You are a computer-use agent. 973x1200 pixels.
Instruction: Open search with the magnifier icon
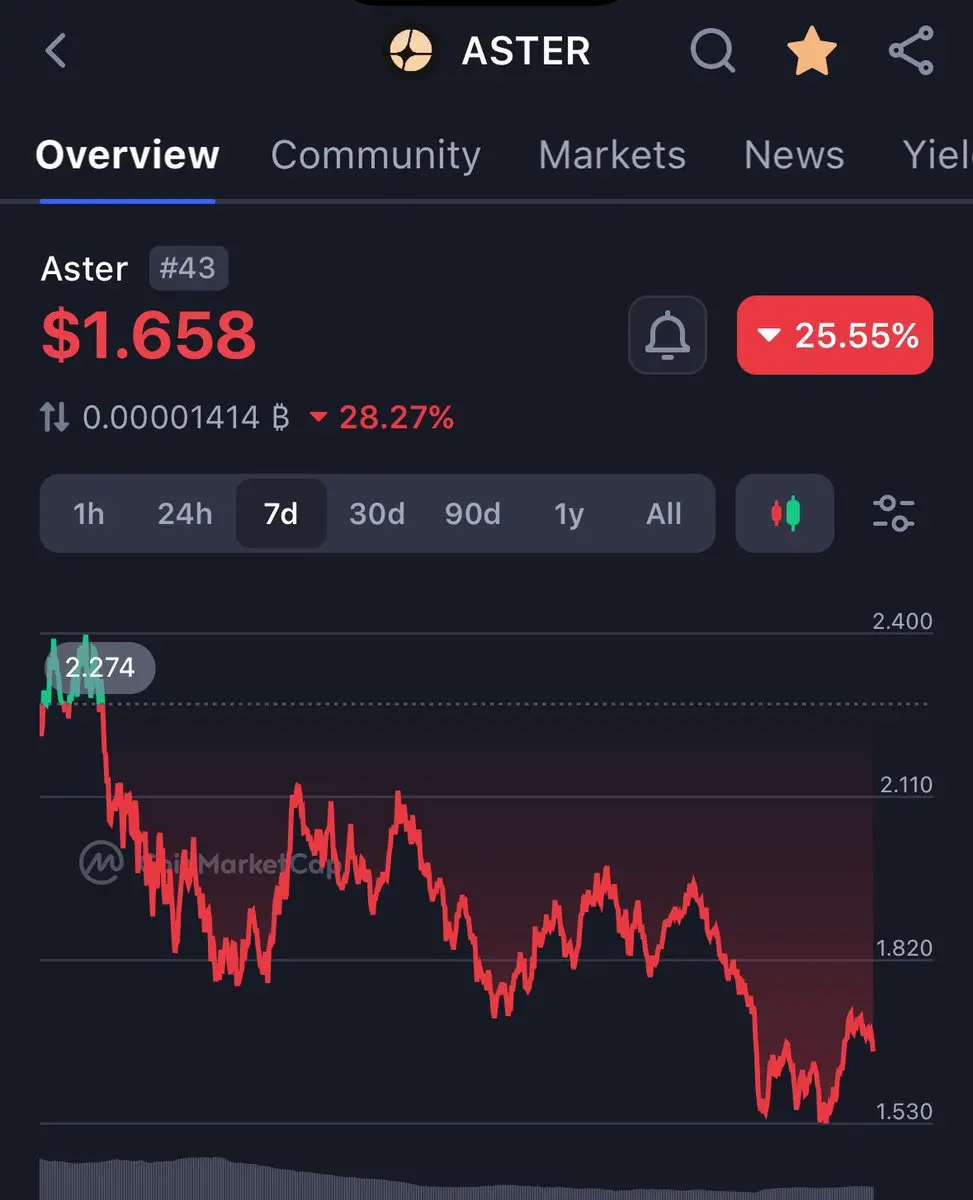point(712,50)
